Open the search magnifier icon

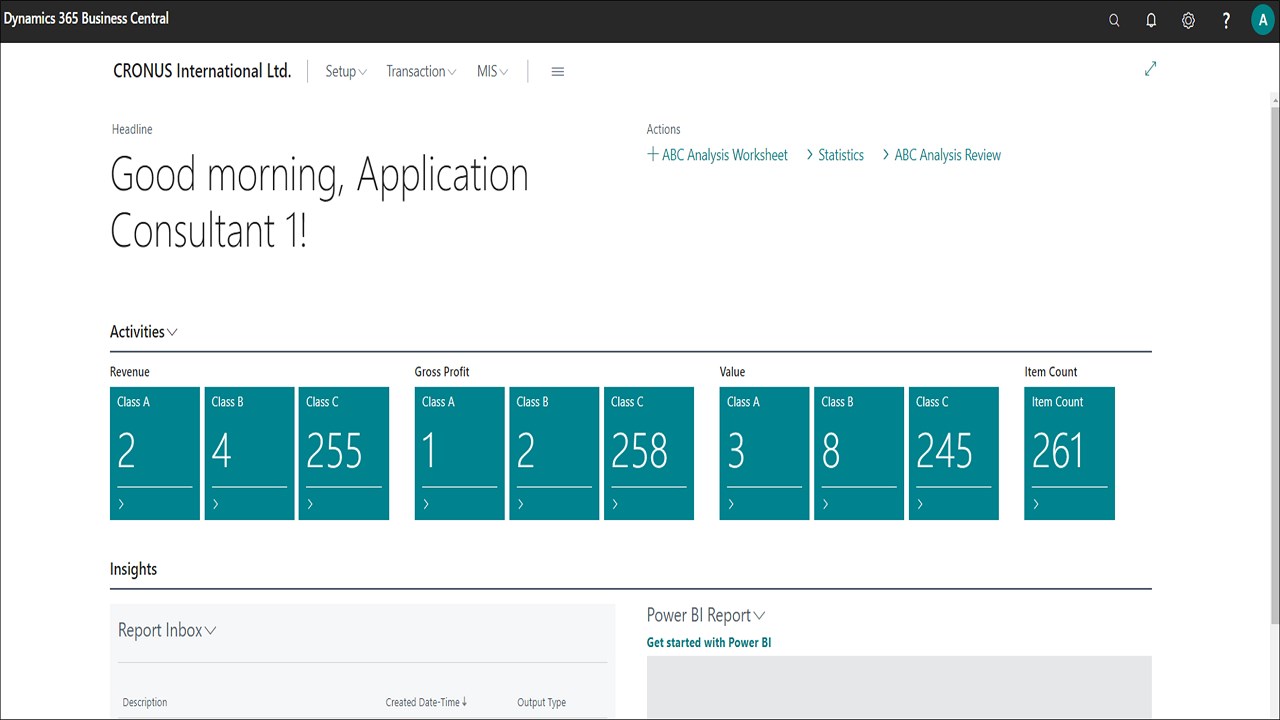[x=1114, y=20]
